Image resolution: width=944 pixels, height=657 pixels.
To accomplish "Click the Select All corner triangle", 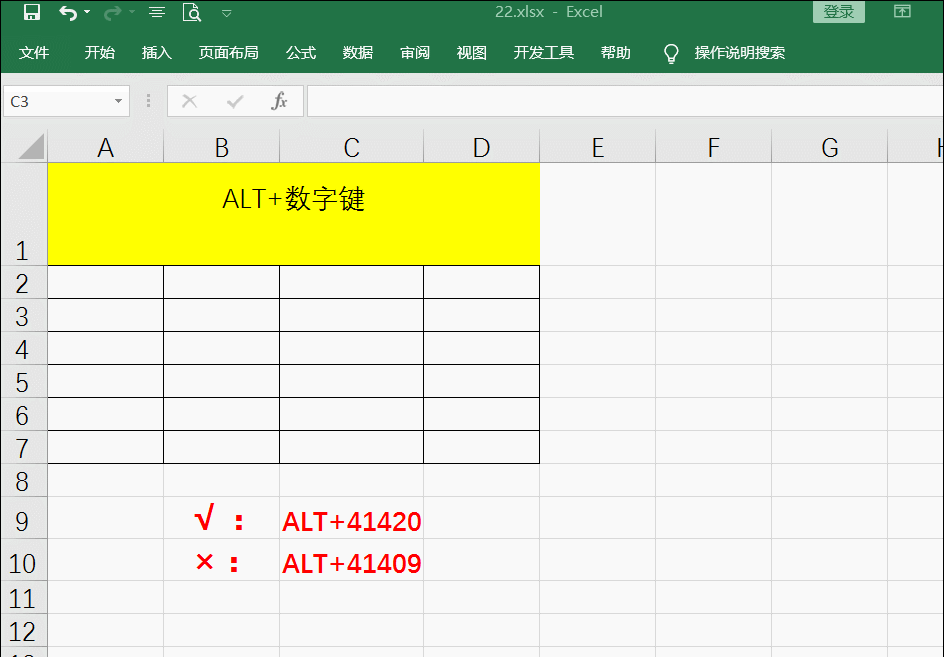I will coord(31,146).
